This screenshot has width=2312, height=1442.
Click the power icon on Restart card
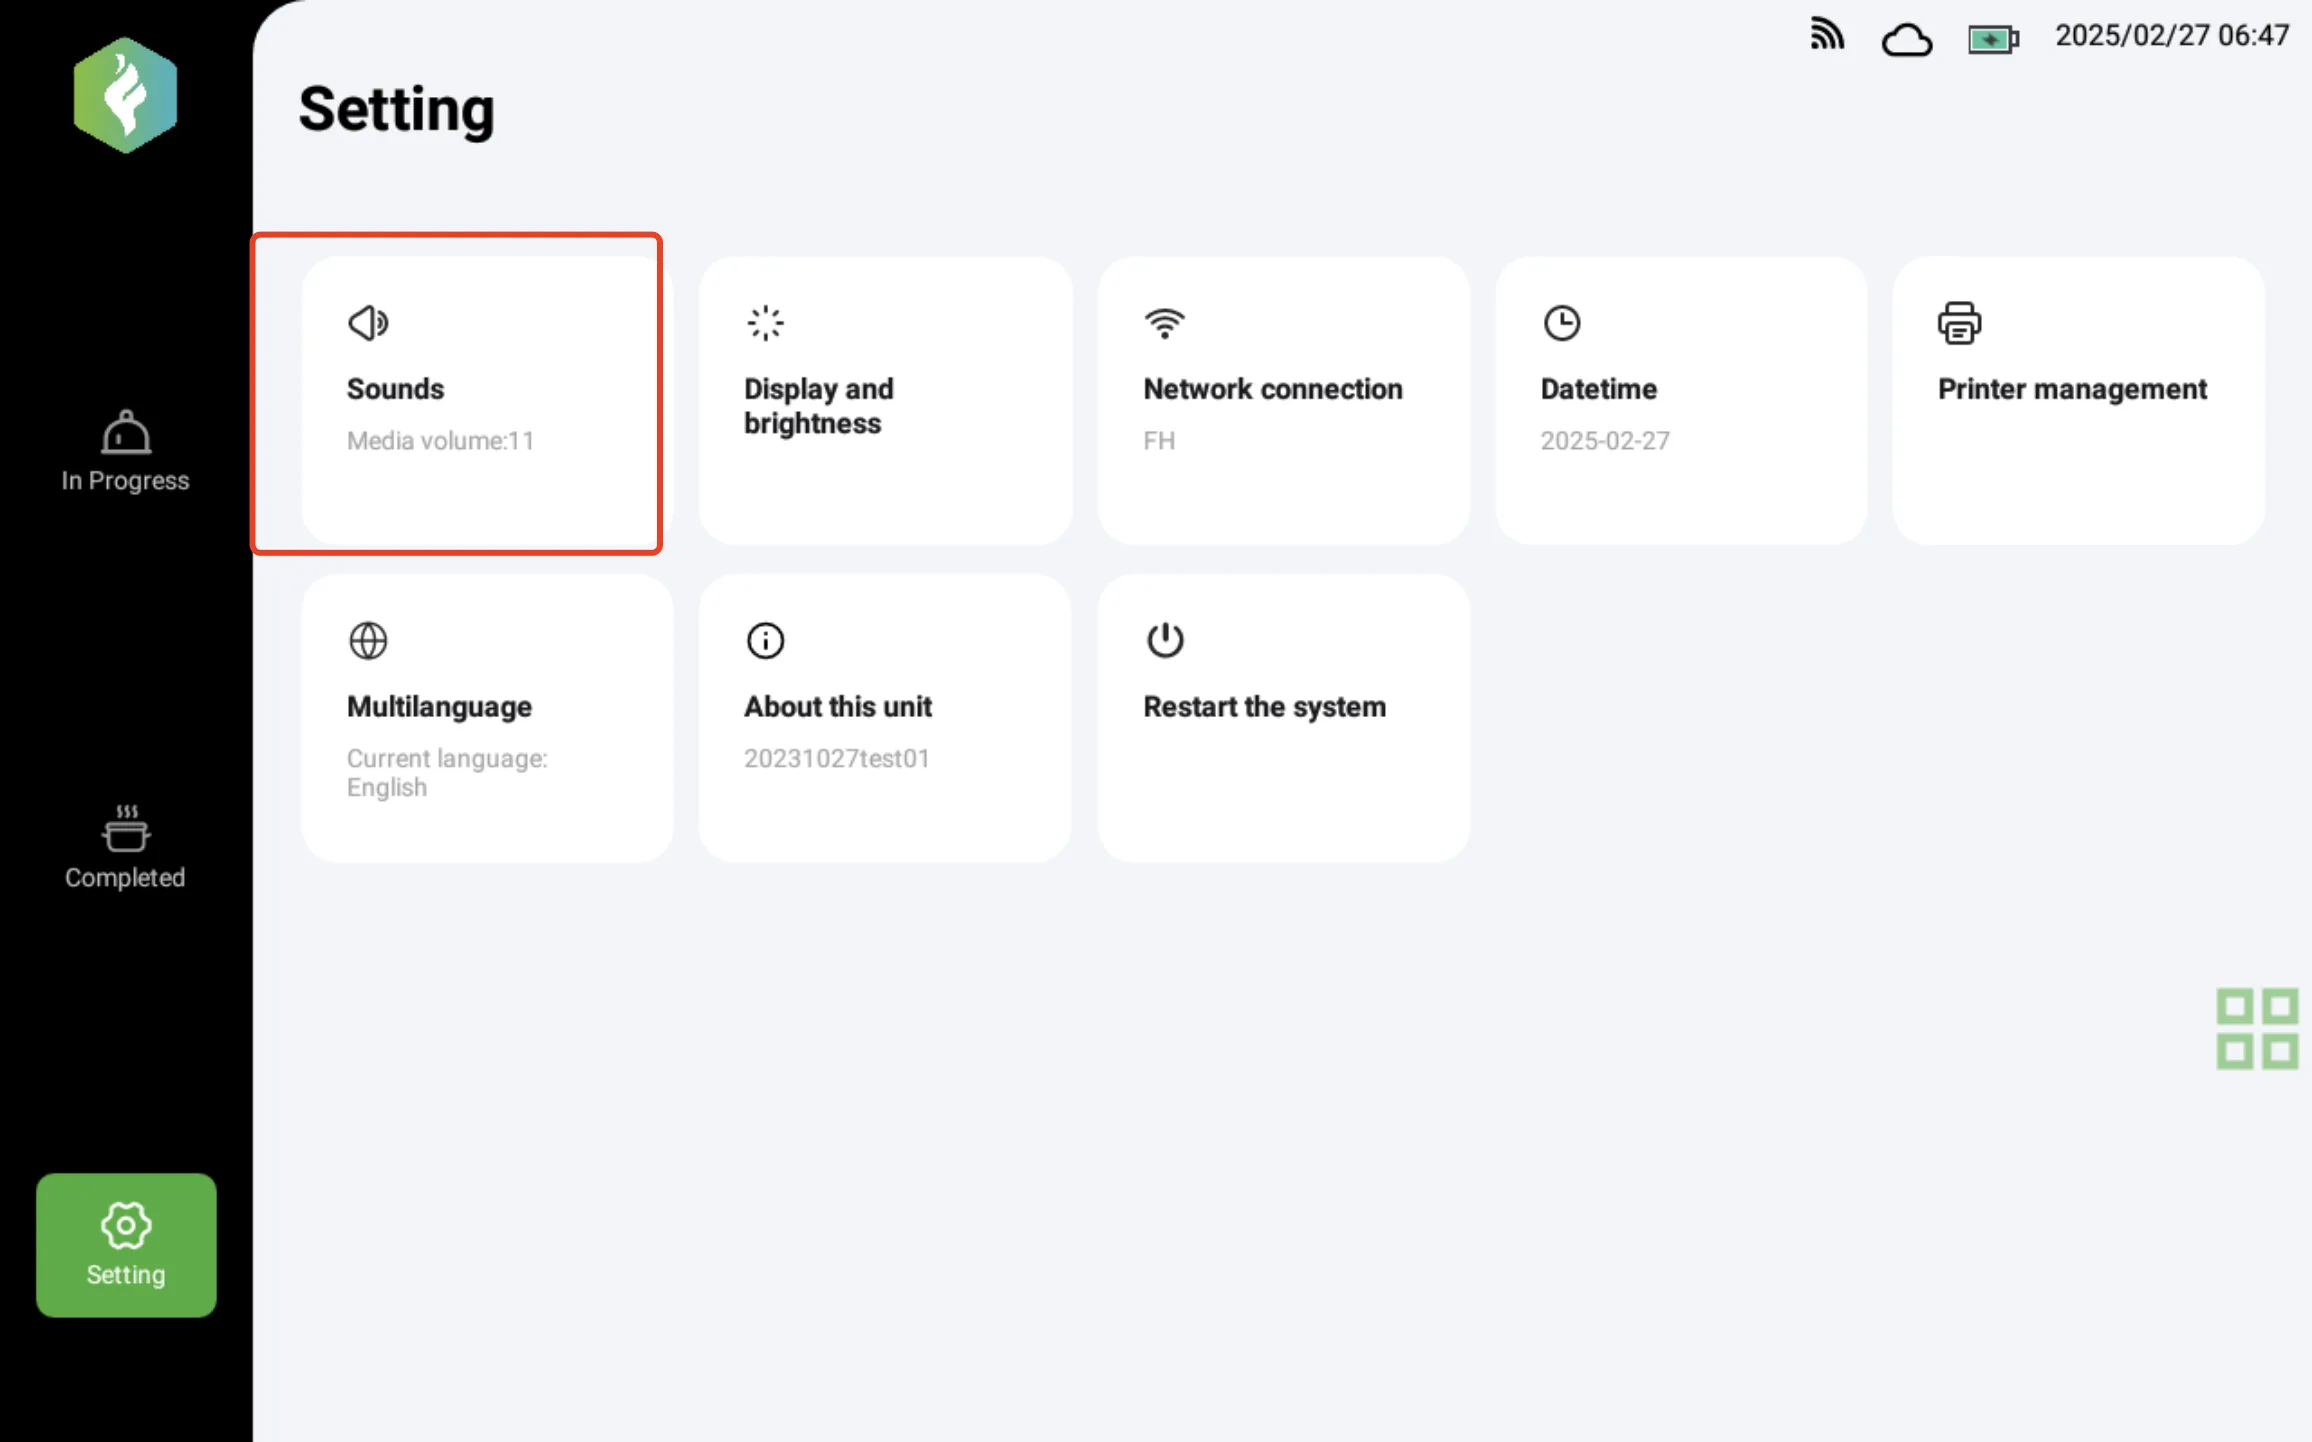click(x=1164, y=640)
